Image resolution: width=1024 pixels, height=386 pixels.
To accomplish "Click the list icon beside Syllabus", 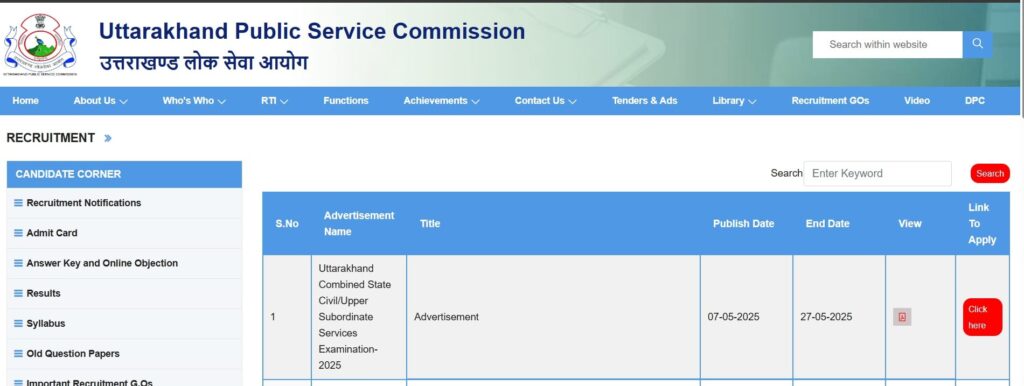I will pyautogui.click(x=18, y=323).
